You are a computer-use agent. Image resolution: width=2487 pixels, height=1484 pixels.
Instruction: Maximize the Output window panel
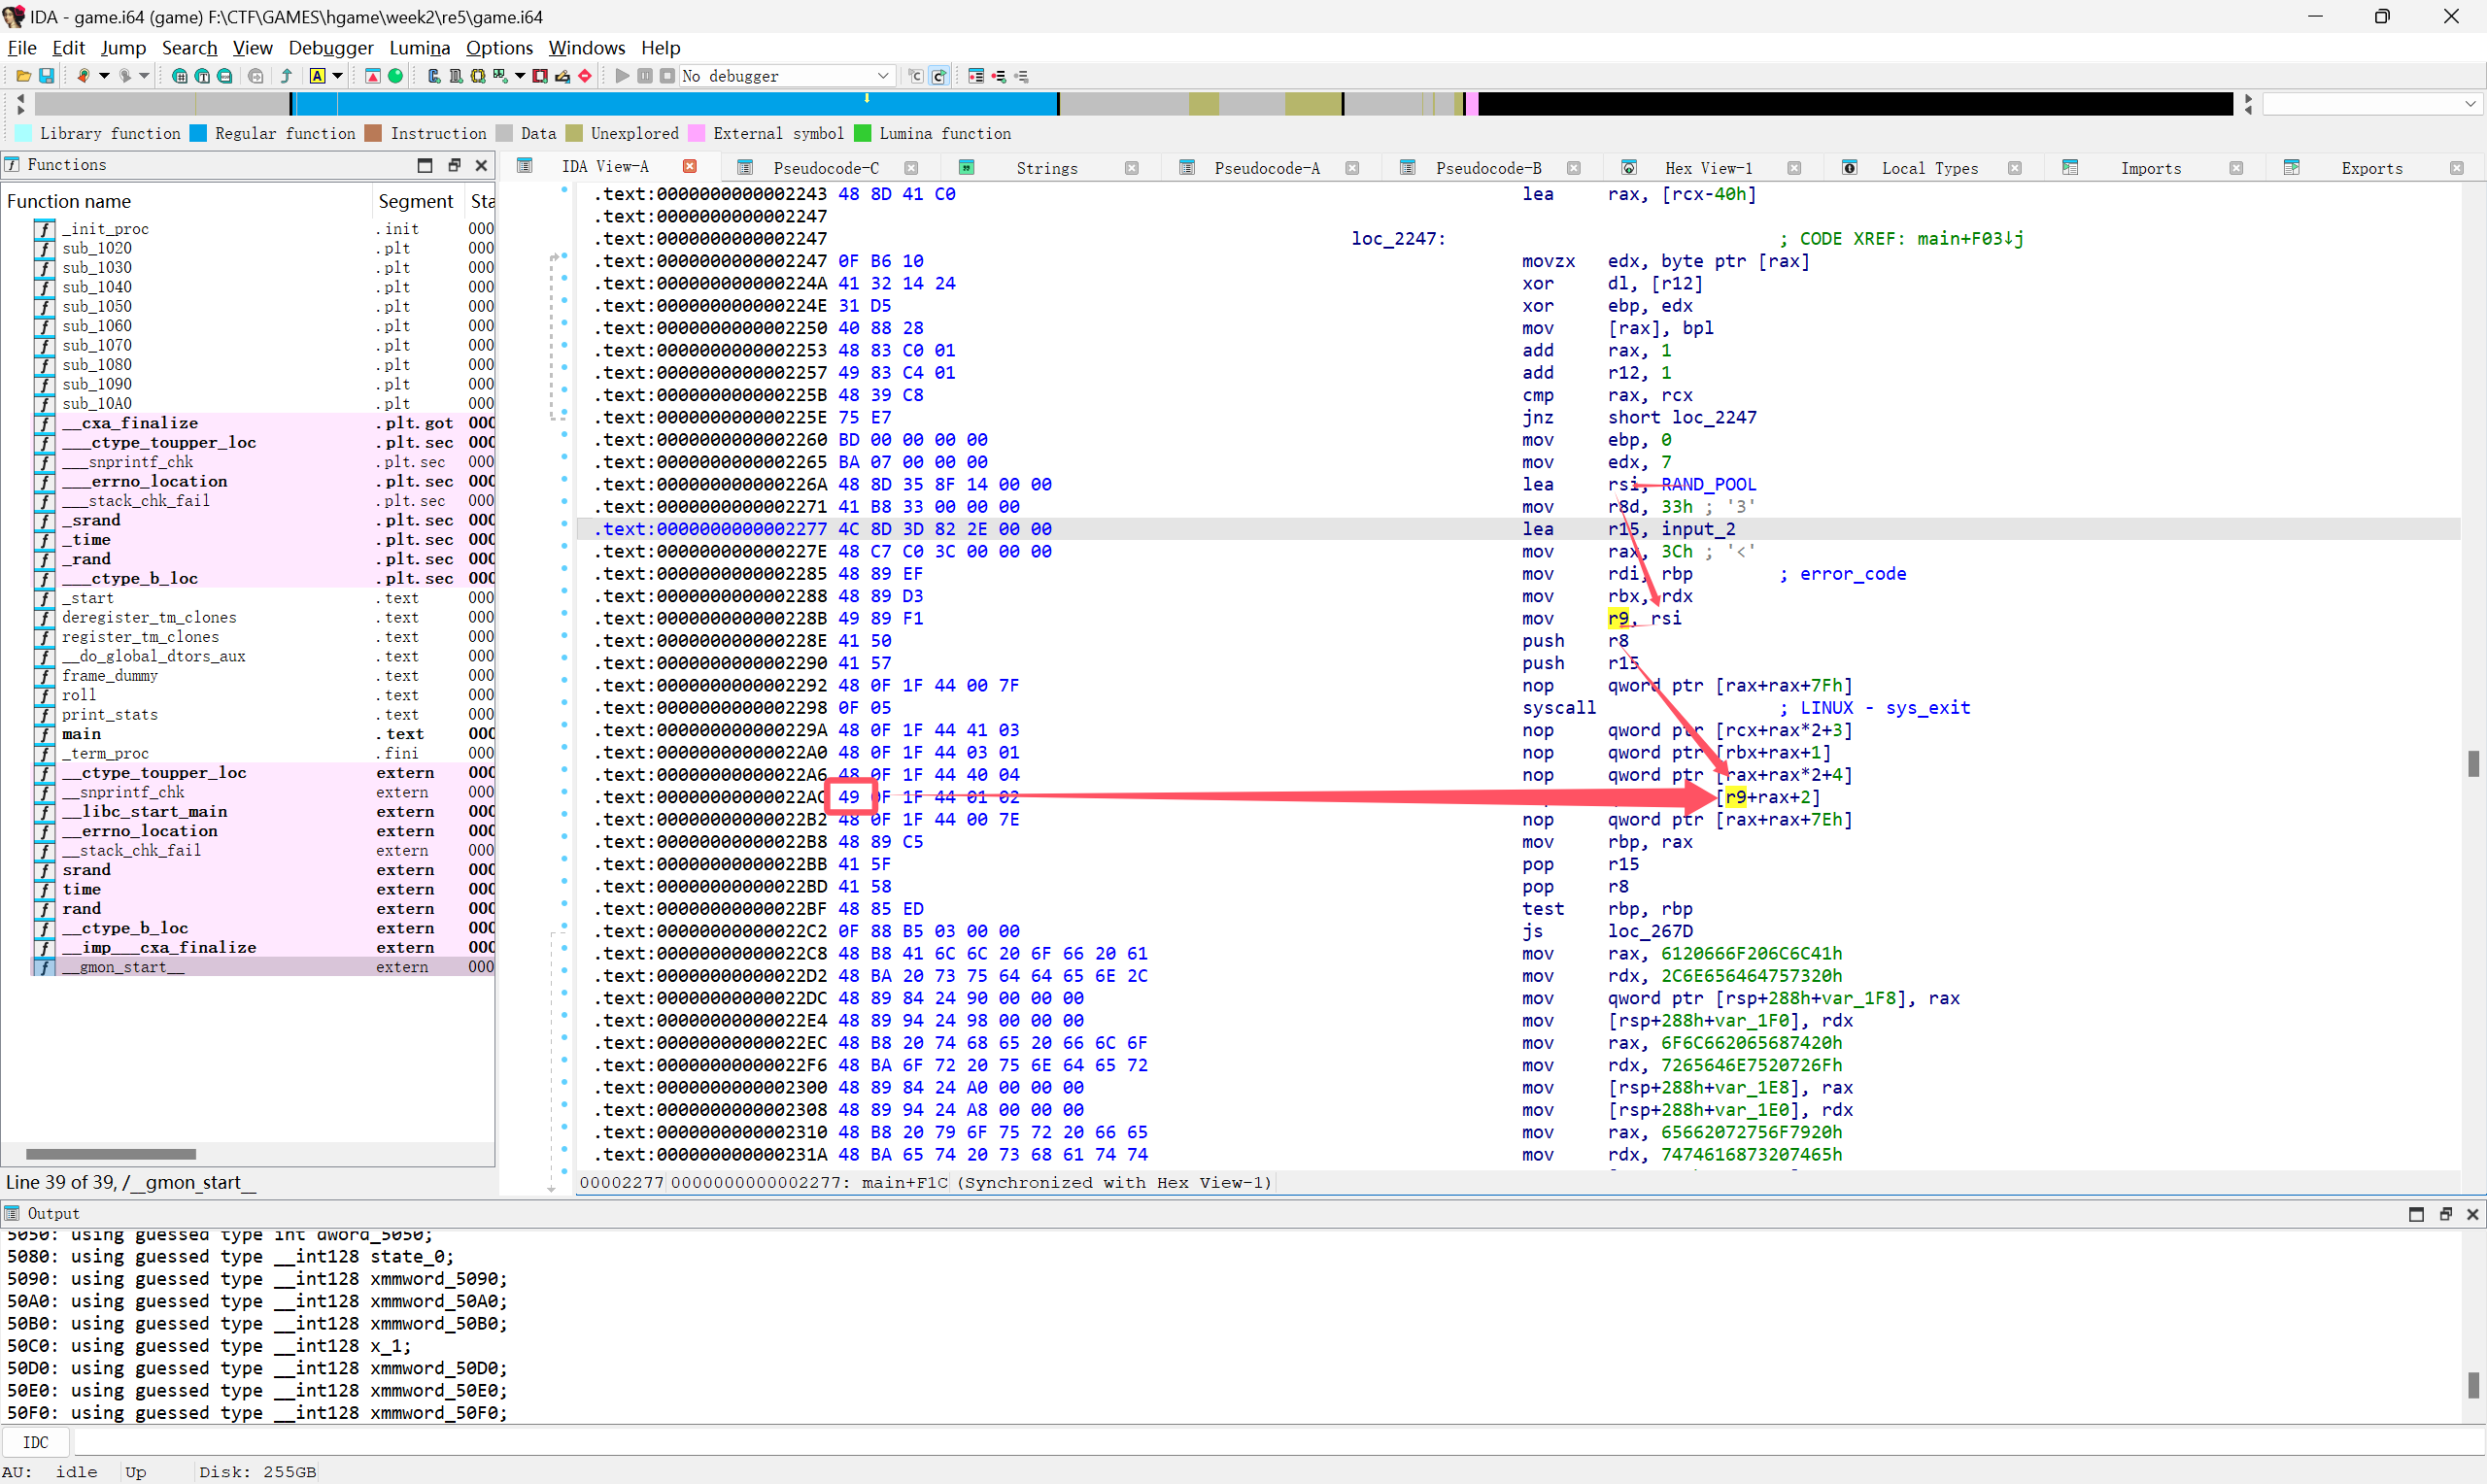point(2416,1214)
